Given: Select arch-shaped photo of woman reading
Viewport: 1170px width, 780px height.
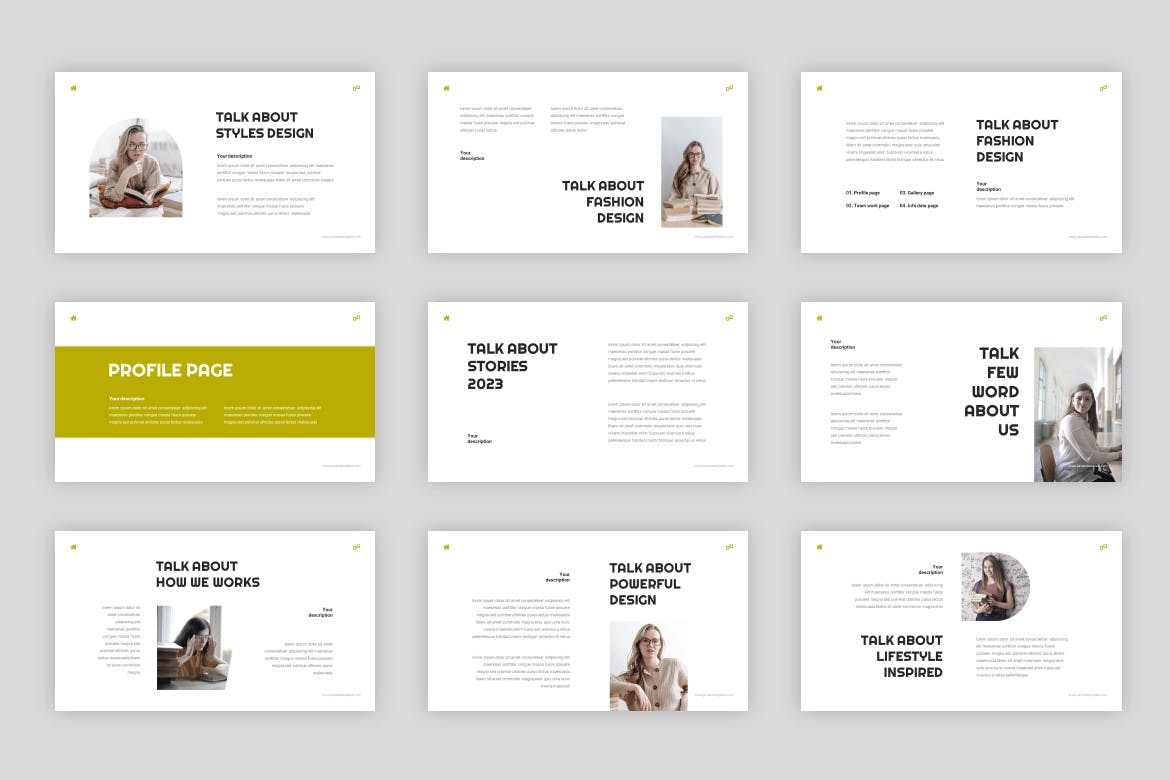Looking at the screenshot, I should (x=136, y=168).
